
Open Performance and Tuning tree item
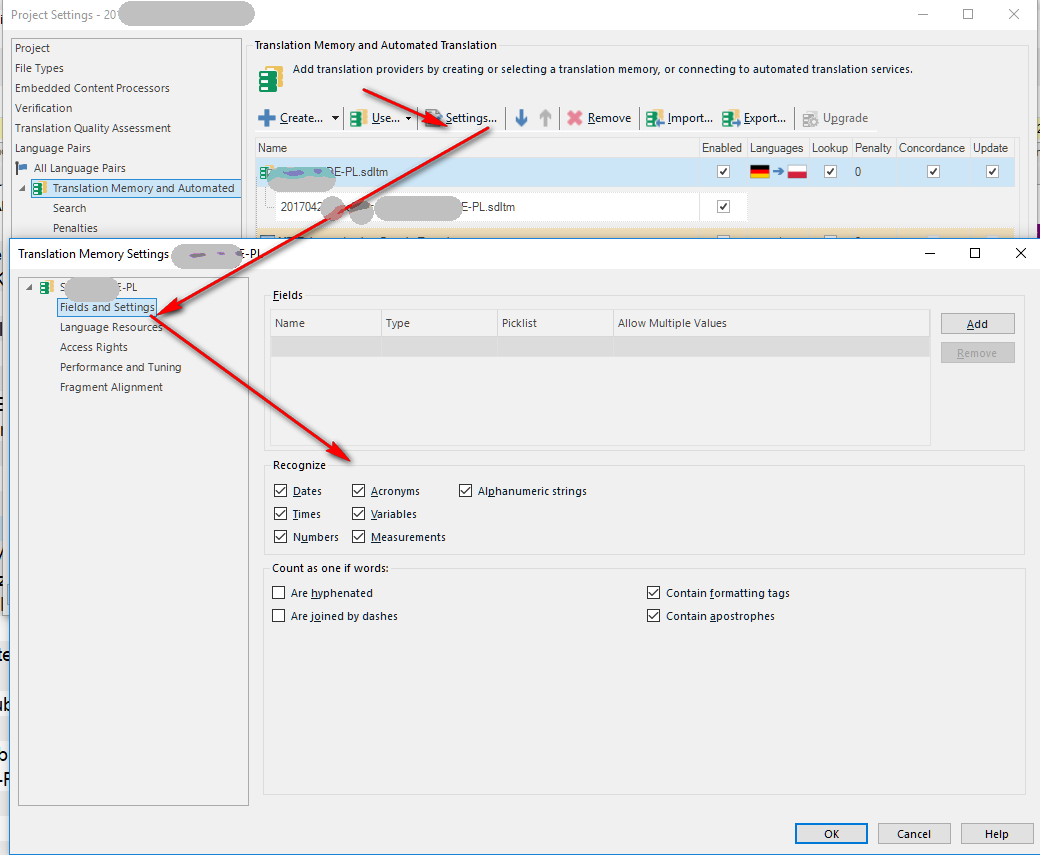120,367
